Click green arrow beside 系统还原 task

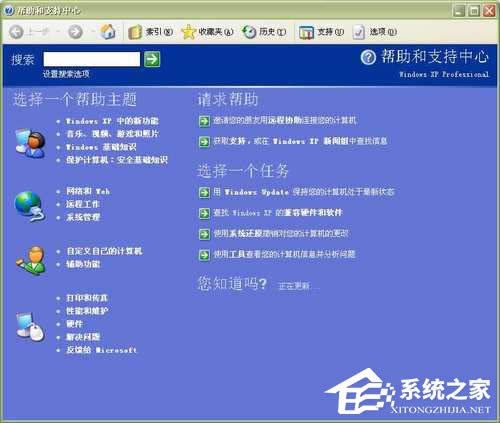click(x=204, y=234)
